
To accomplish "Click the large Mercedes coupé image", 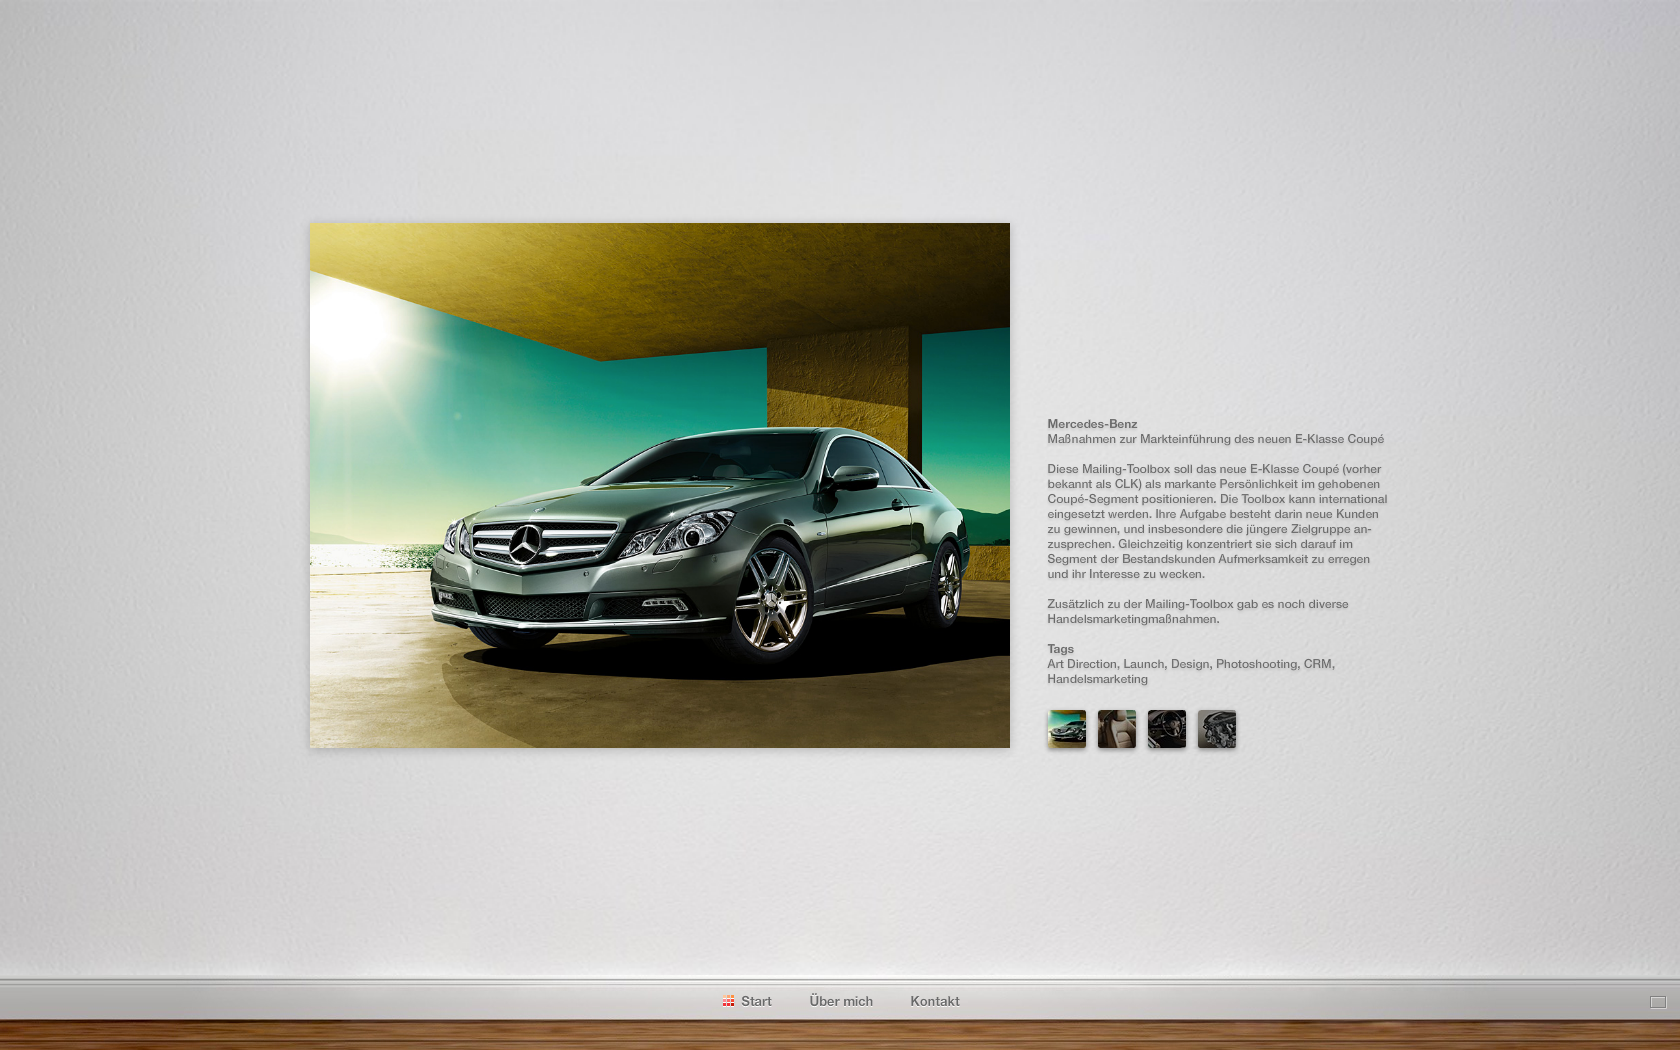I will tap(660, 485).
